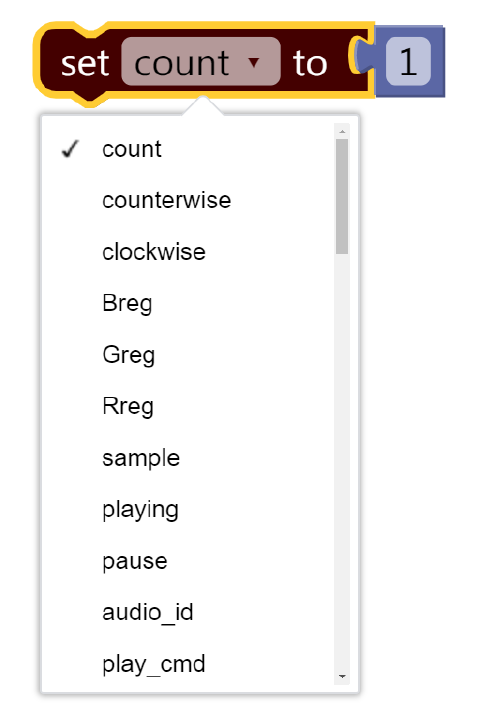Pick the Breg variable
Screen dimensions: 480x720
click(x=188, y=304)
